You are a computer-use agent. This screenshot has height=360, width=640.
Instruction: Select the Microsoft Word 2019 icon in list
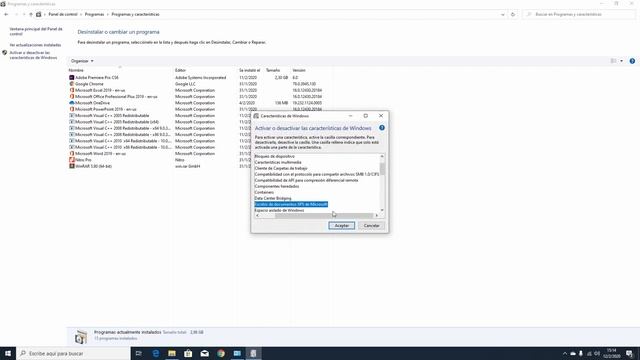(72, 153)
